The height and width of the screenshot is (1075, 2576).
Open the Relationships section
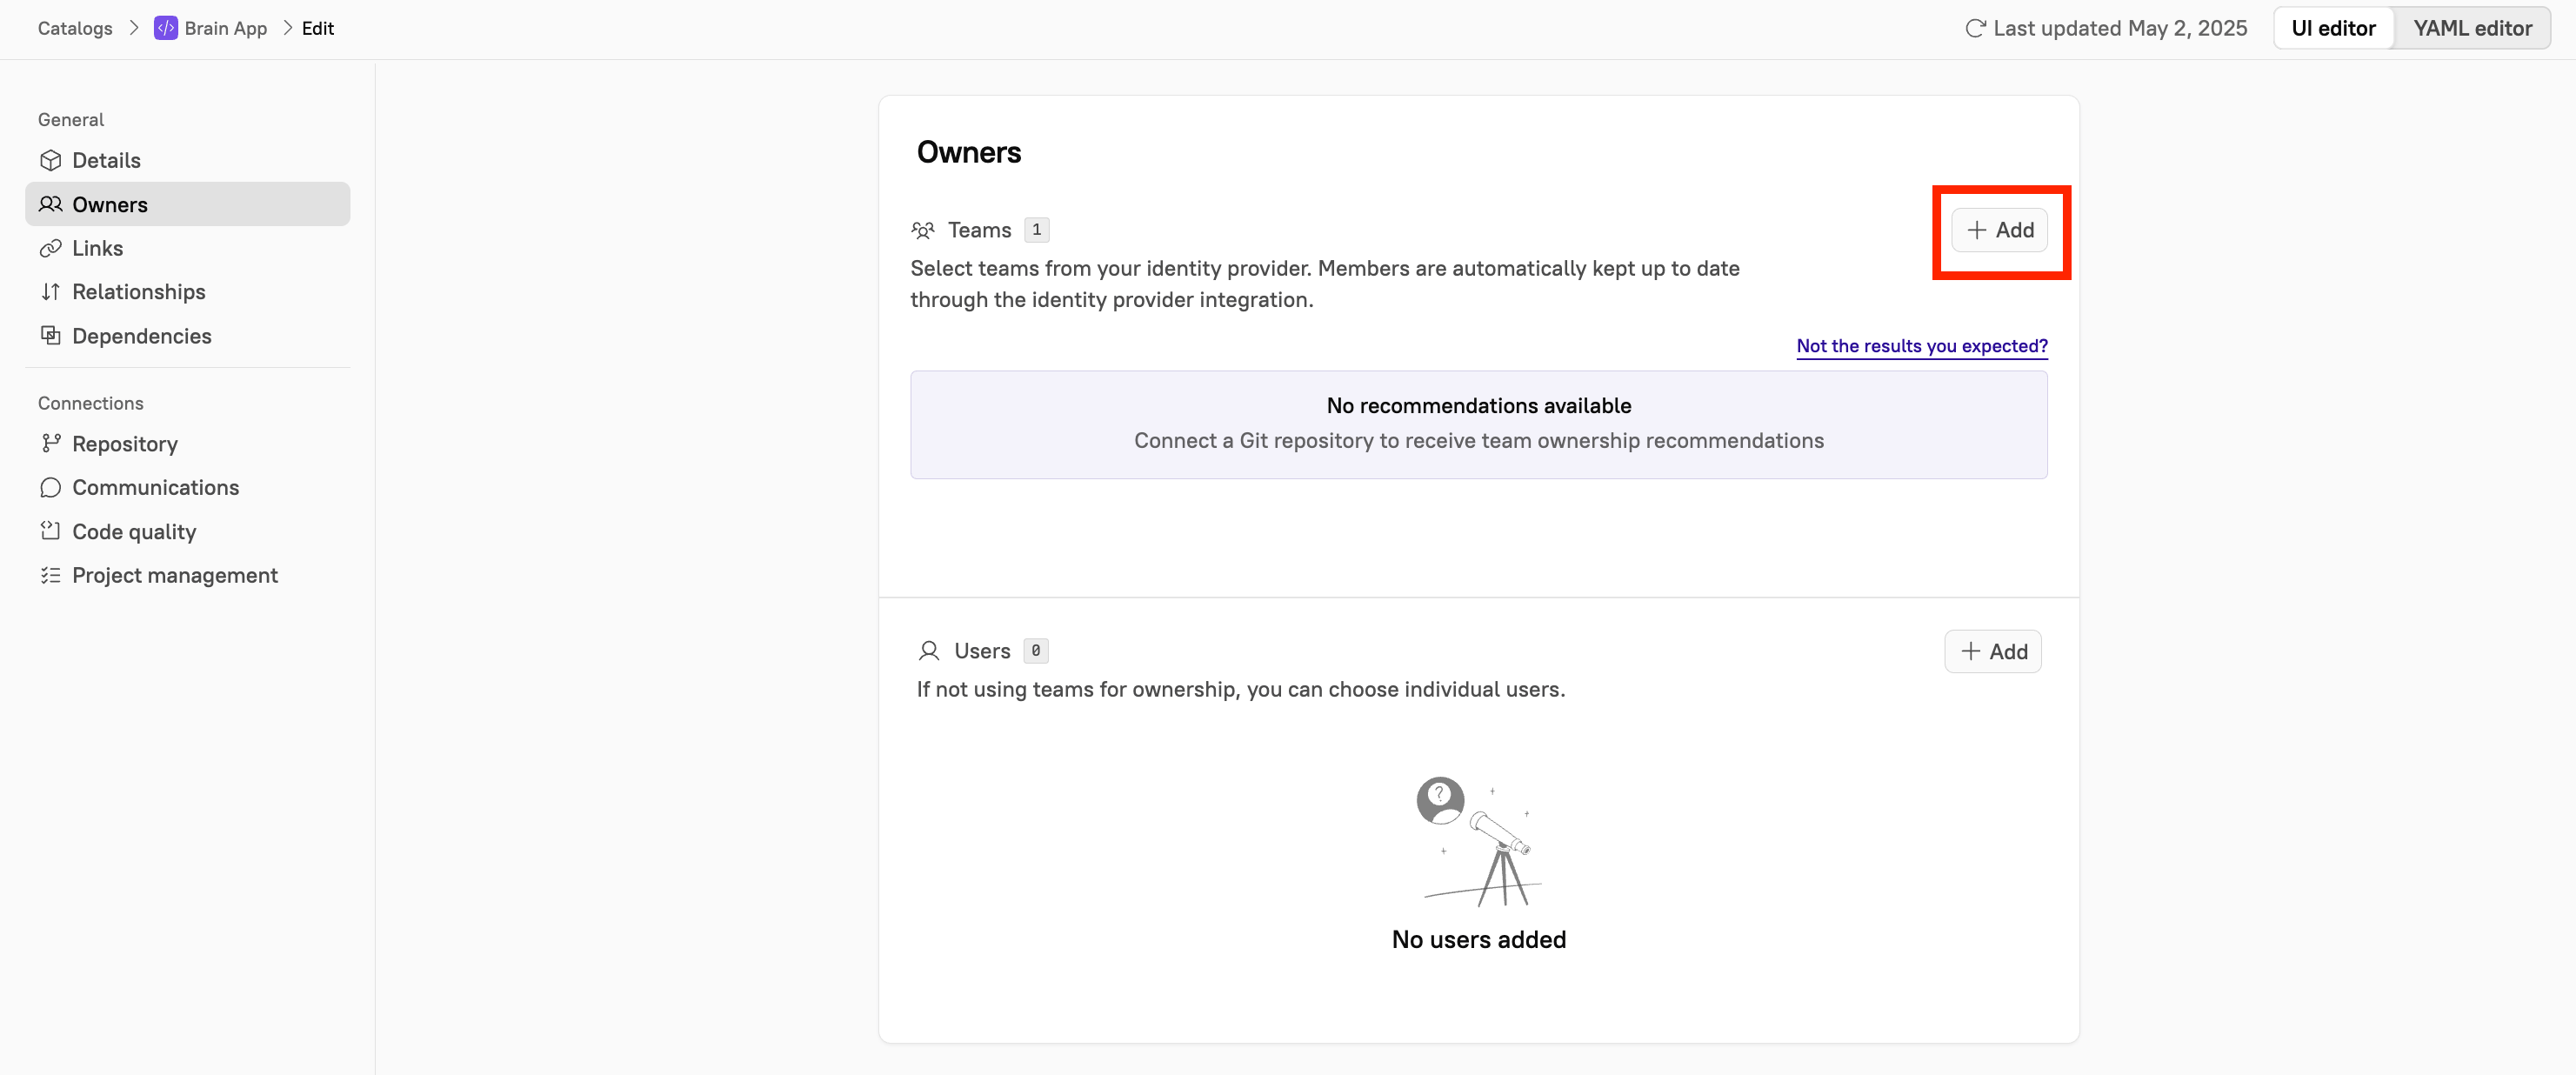point(188,292)
